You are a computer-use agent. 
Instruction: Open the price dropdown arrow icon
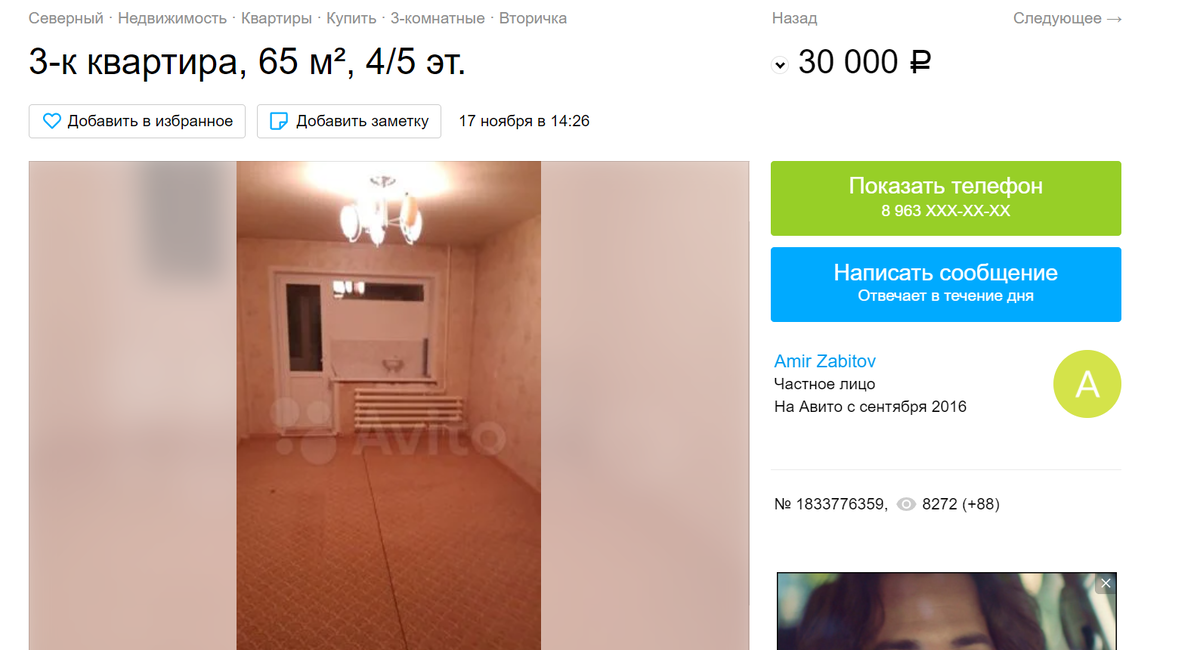(x=780, y=65)
